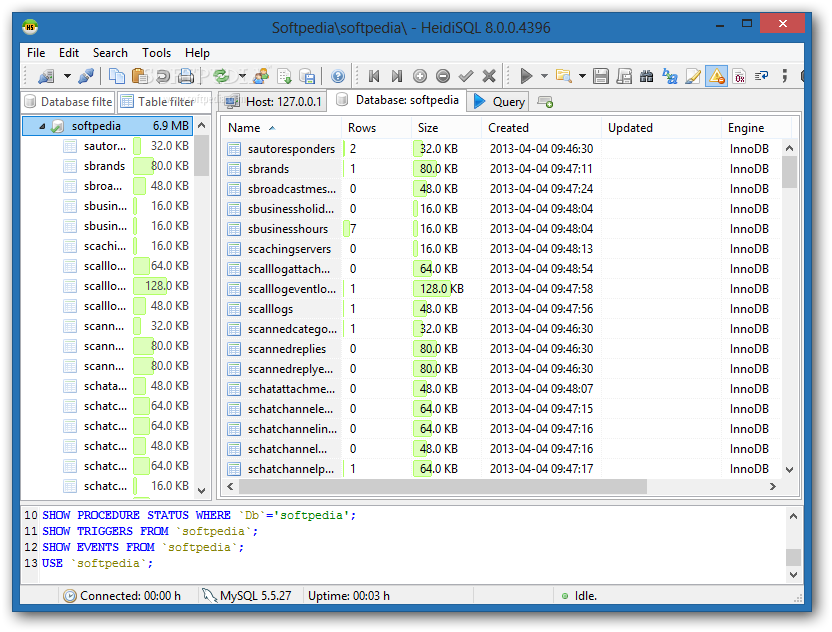Switch to the Database: softpedia tab
Viewport: 832px width, 632px height.
(397, 100)
